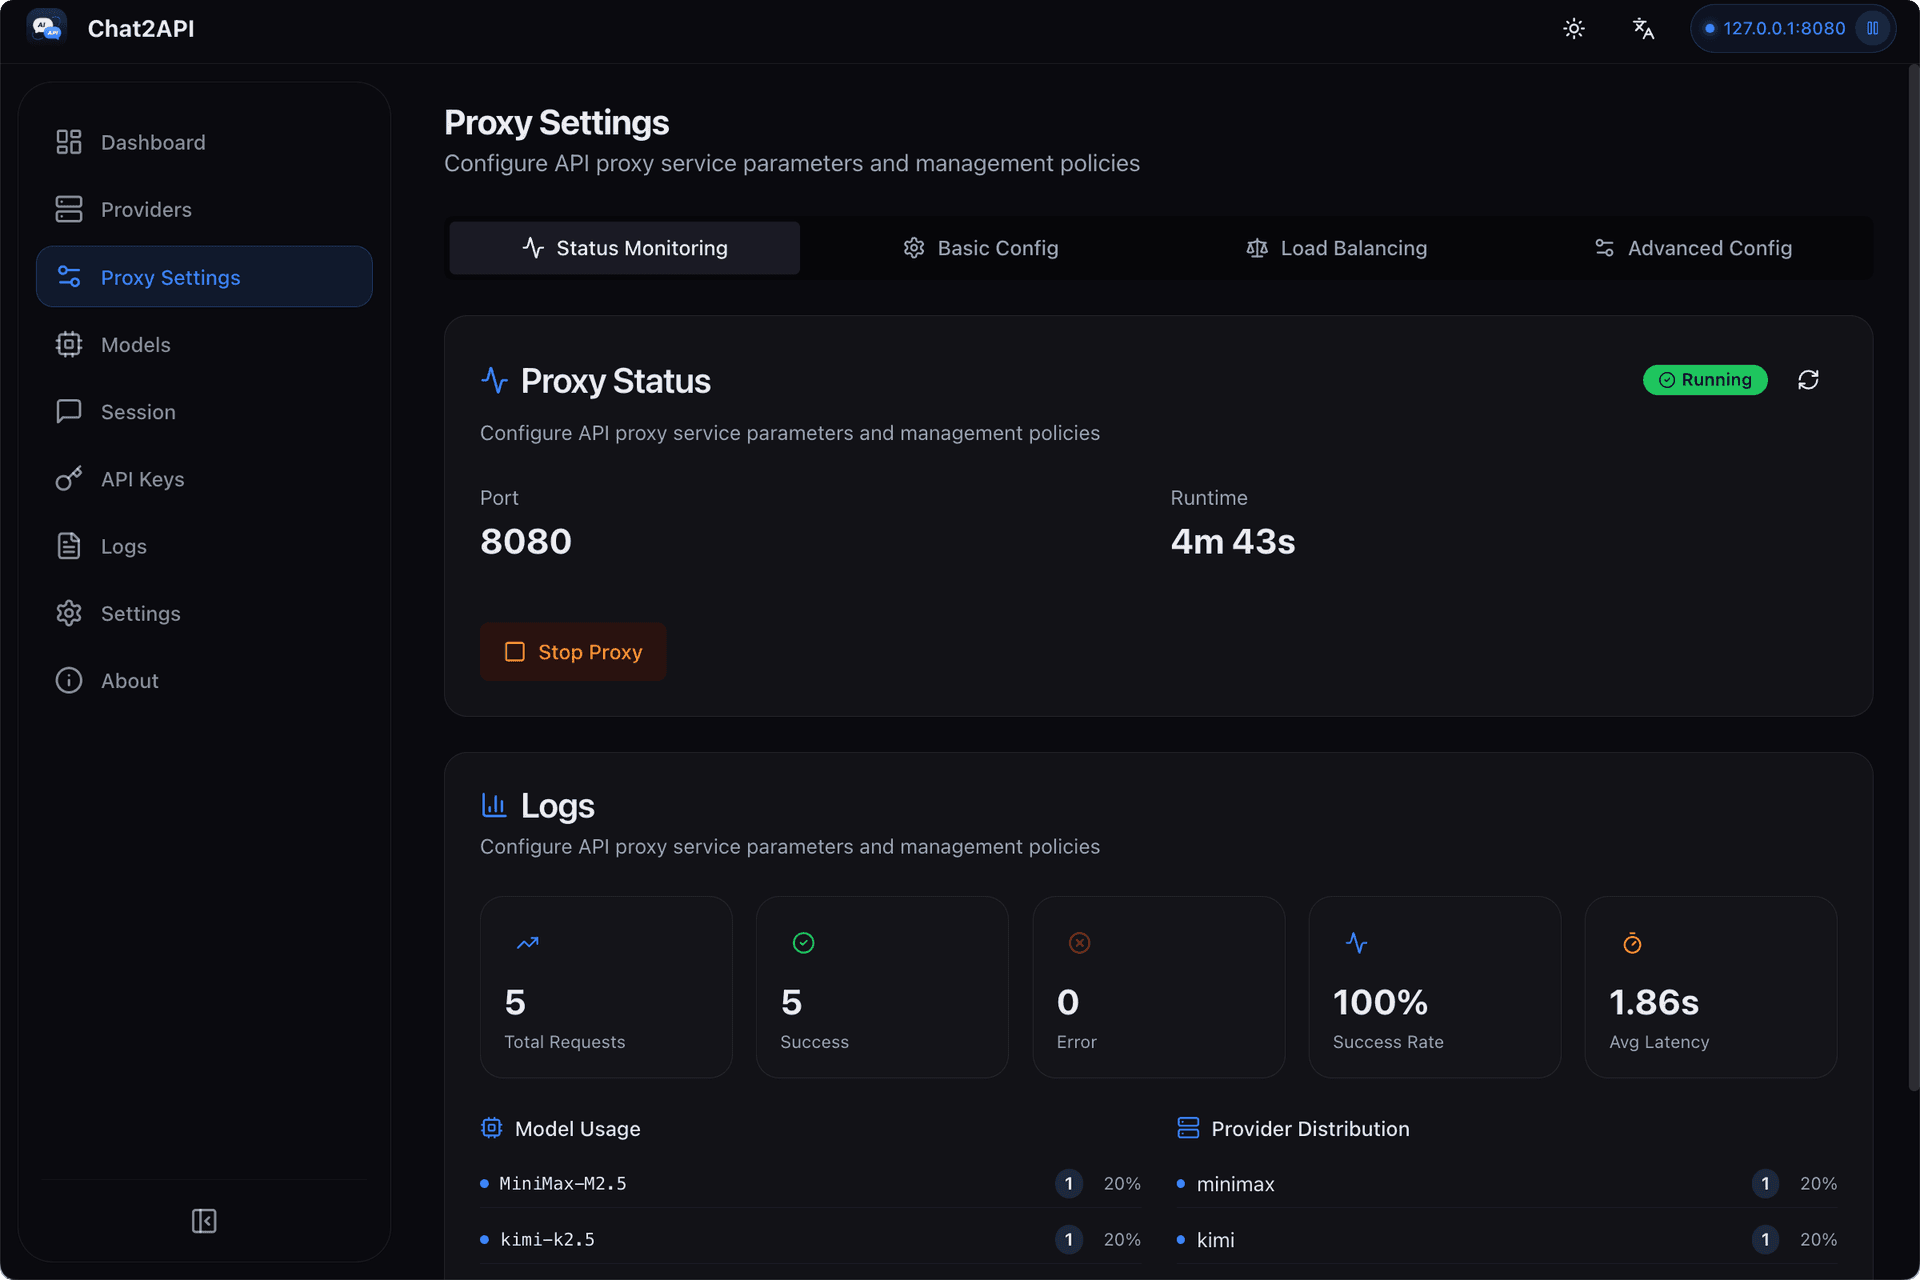Click the vertical page scrollbar

coord(1913,578)
